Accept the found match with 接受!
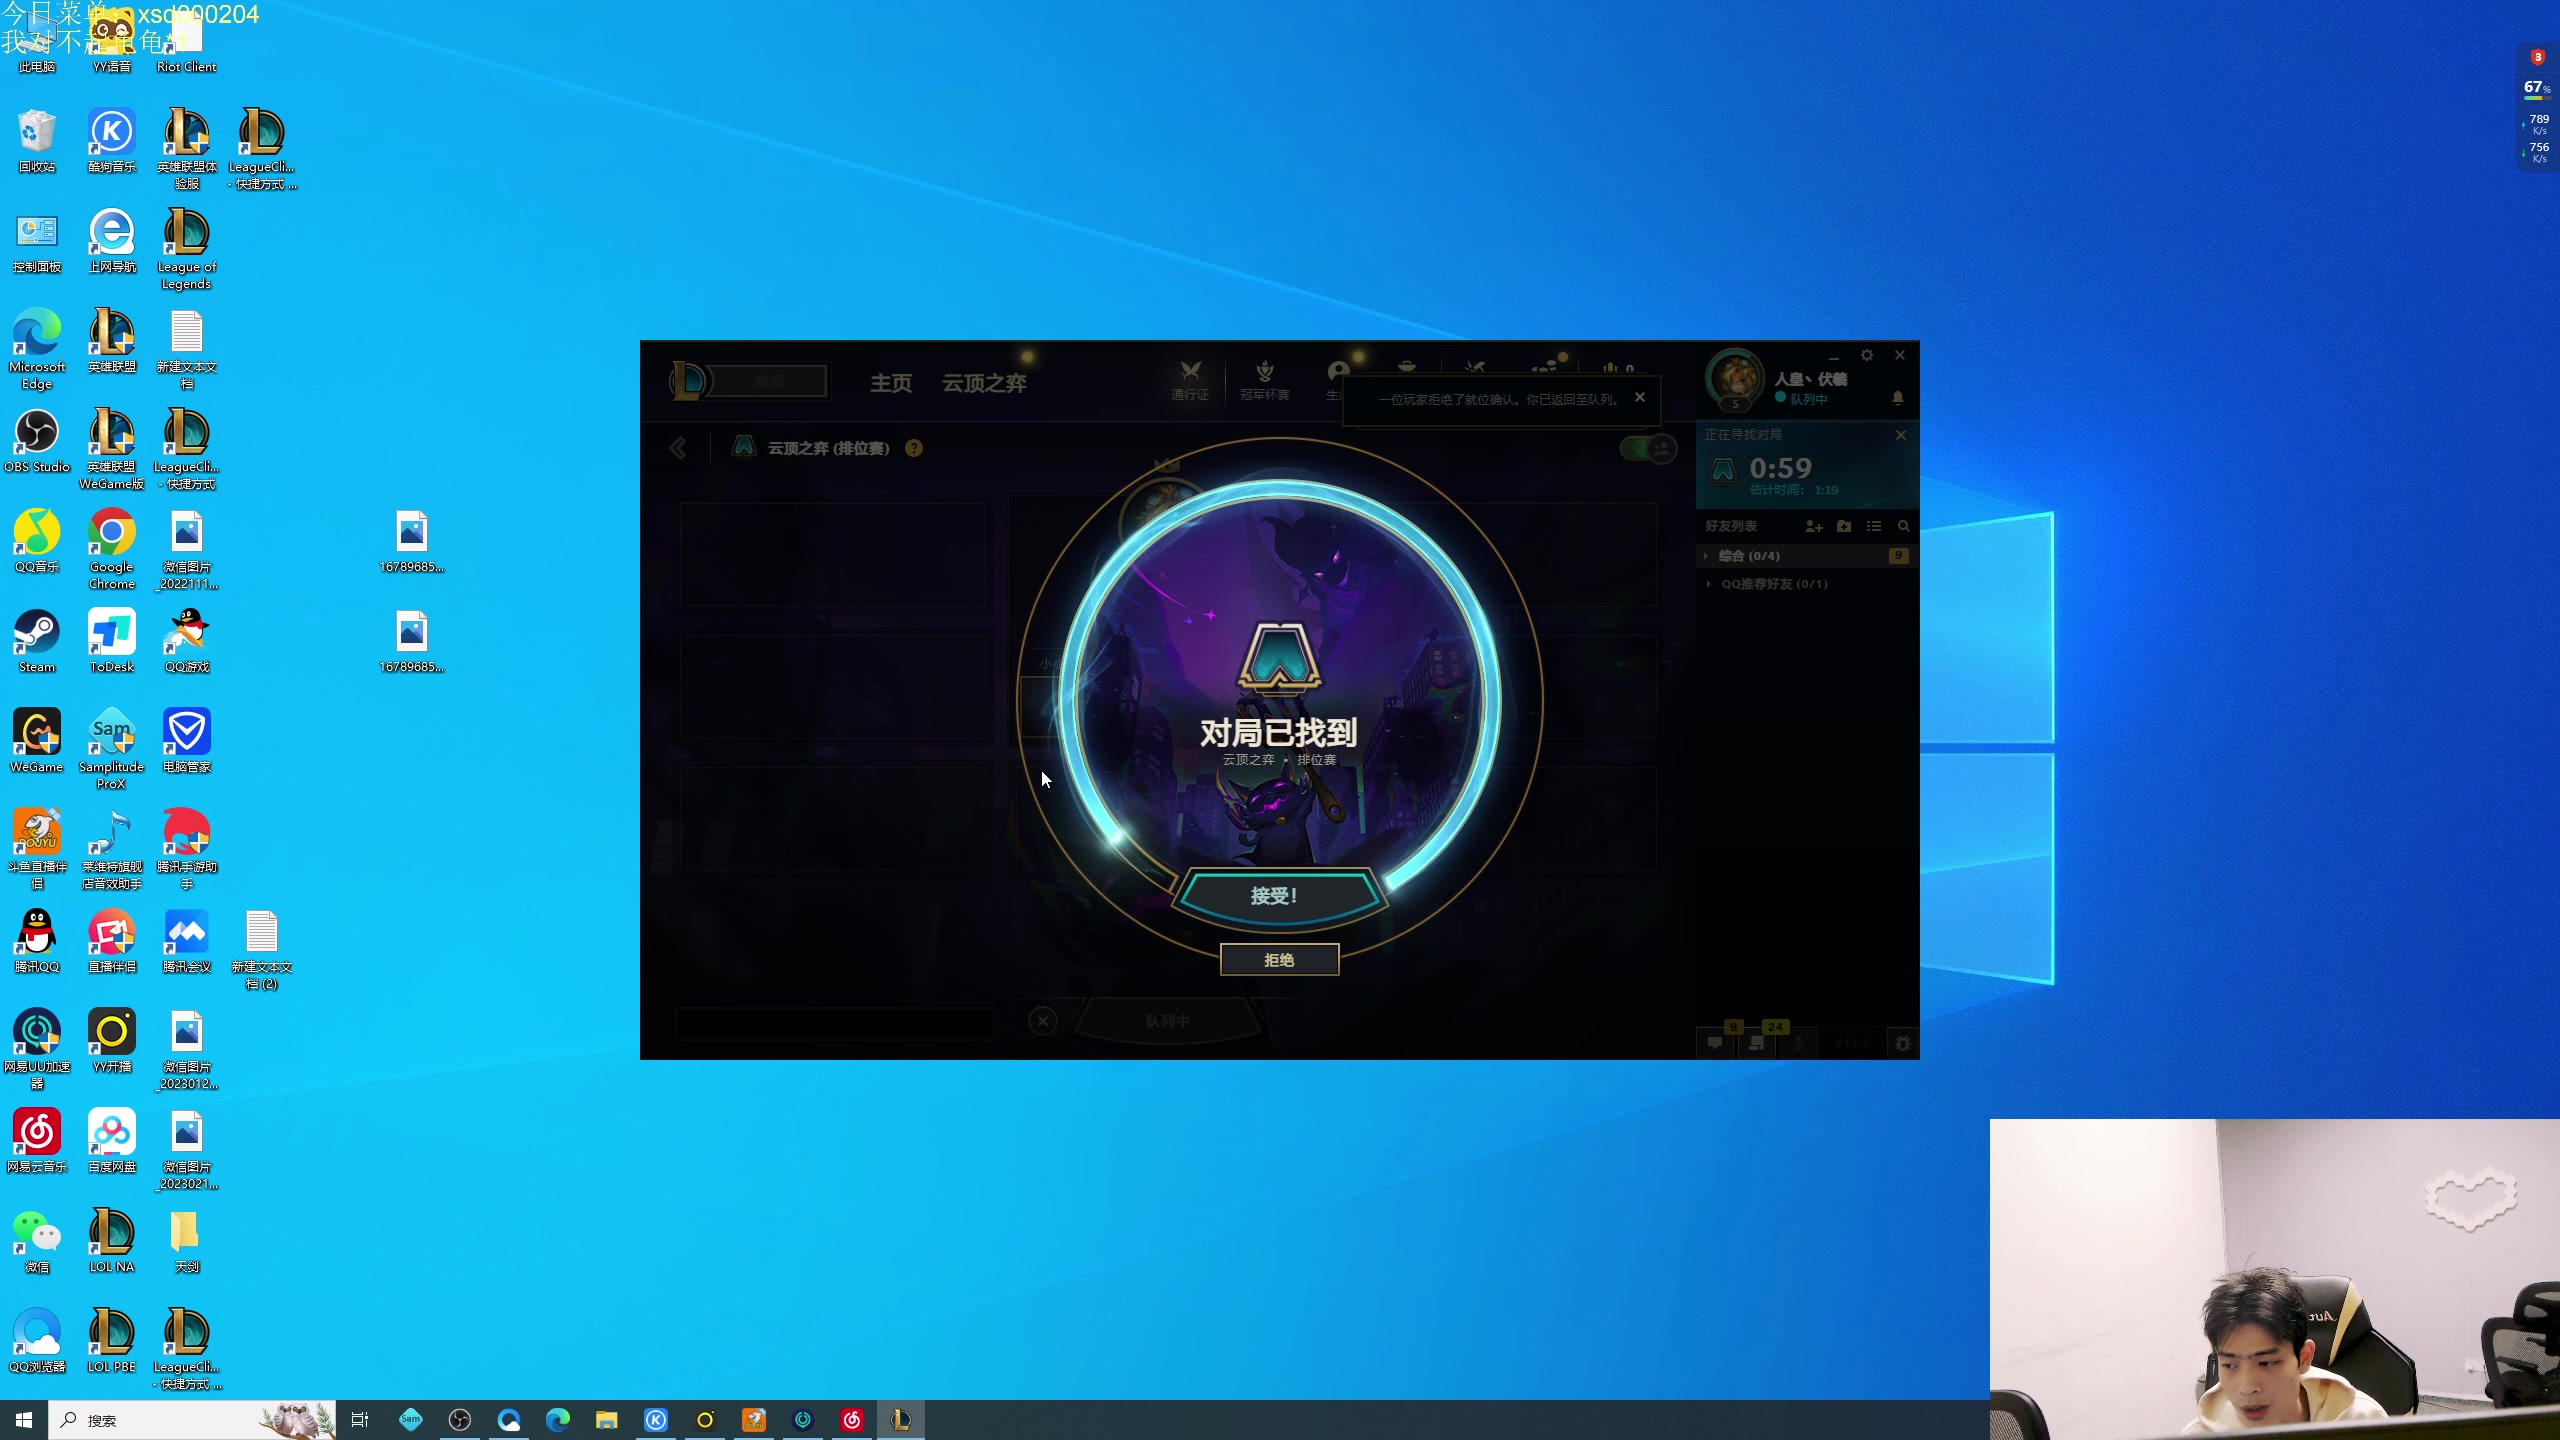The image size is (2560, 1440). pos(1279,895)
